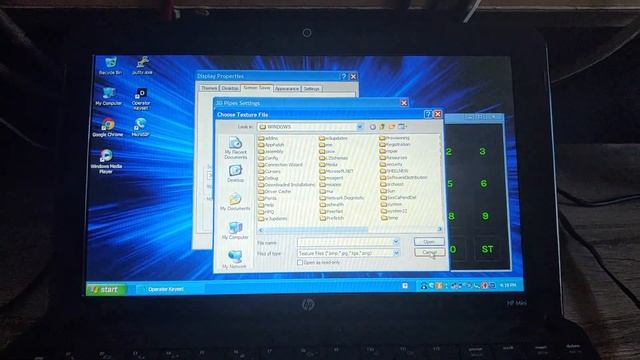Click the ST key in Operator Keyset window
The height and width of the screenshot is (360, 640).
pyautogui.click(x=487, y=249)
